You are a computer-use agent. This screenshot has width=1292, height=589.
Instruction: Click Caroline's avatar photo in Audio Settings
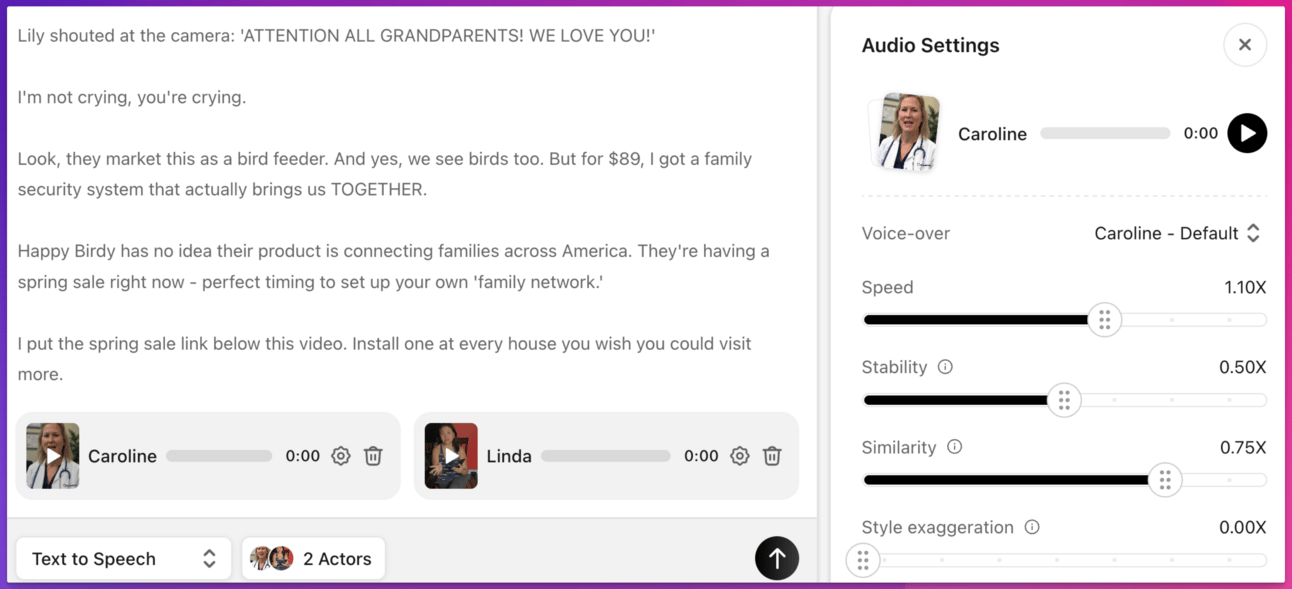point(905,133)
